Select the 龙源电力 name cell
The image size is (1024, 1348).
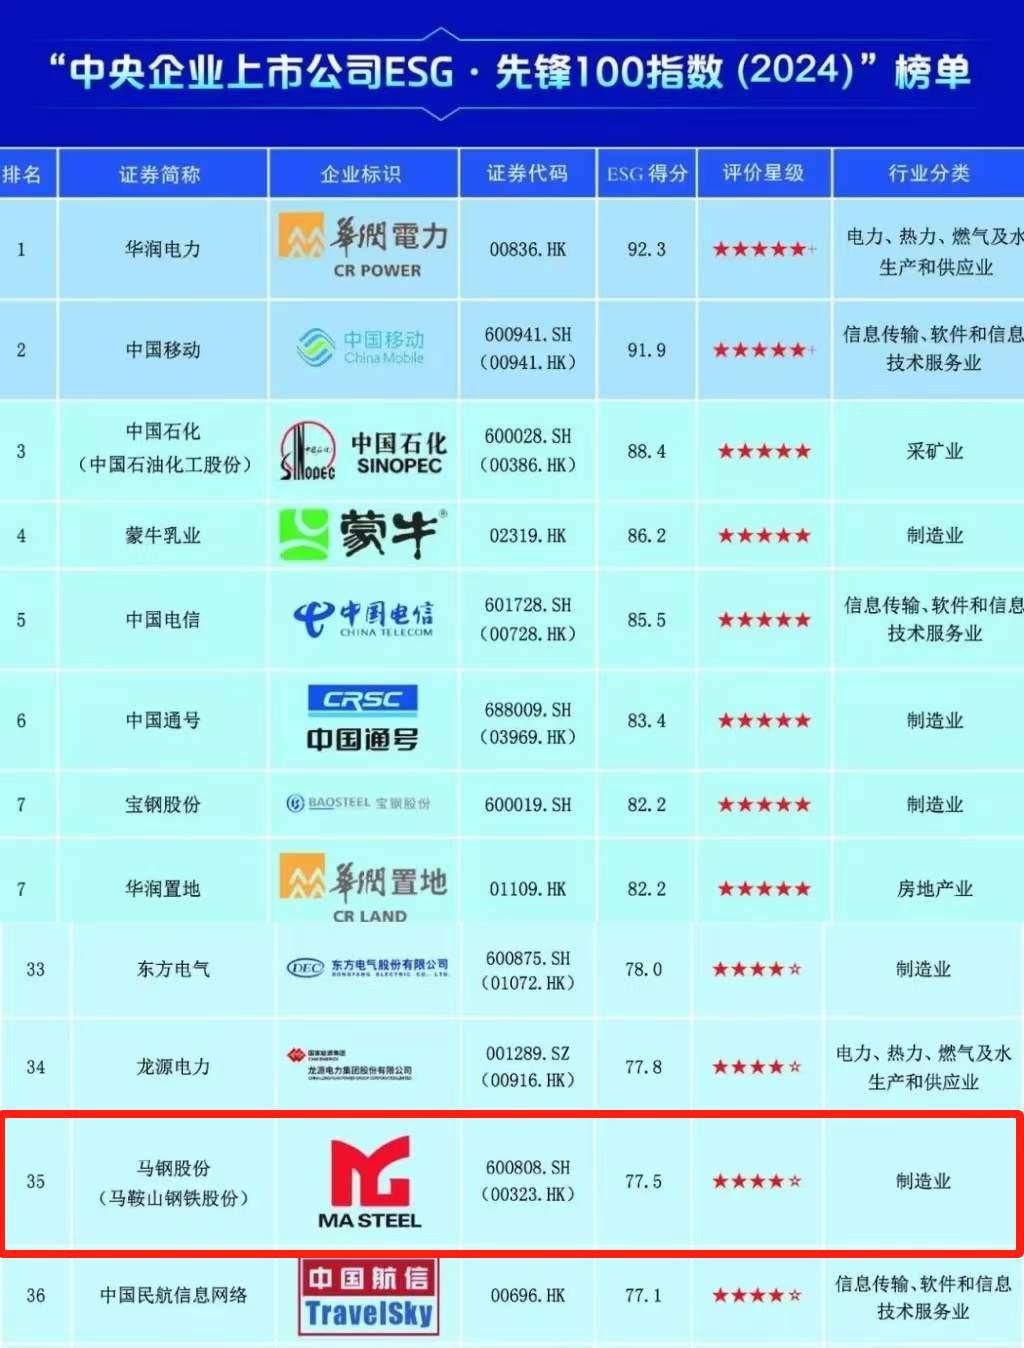pyautogui.click(x=174, y=1067)
